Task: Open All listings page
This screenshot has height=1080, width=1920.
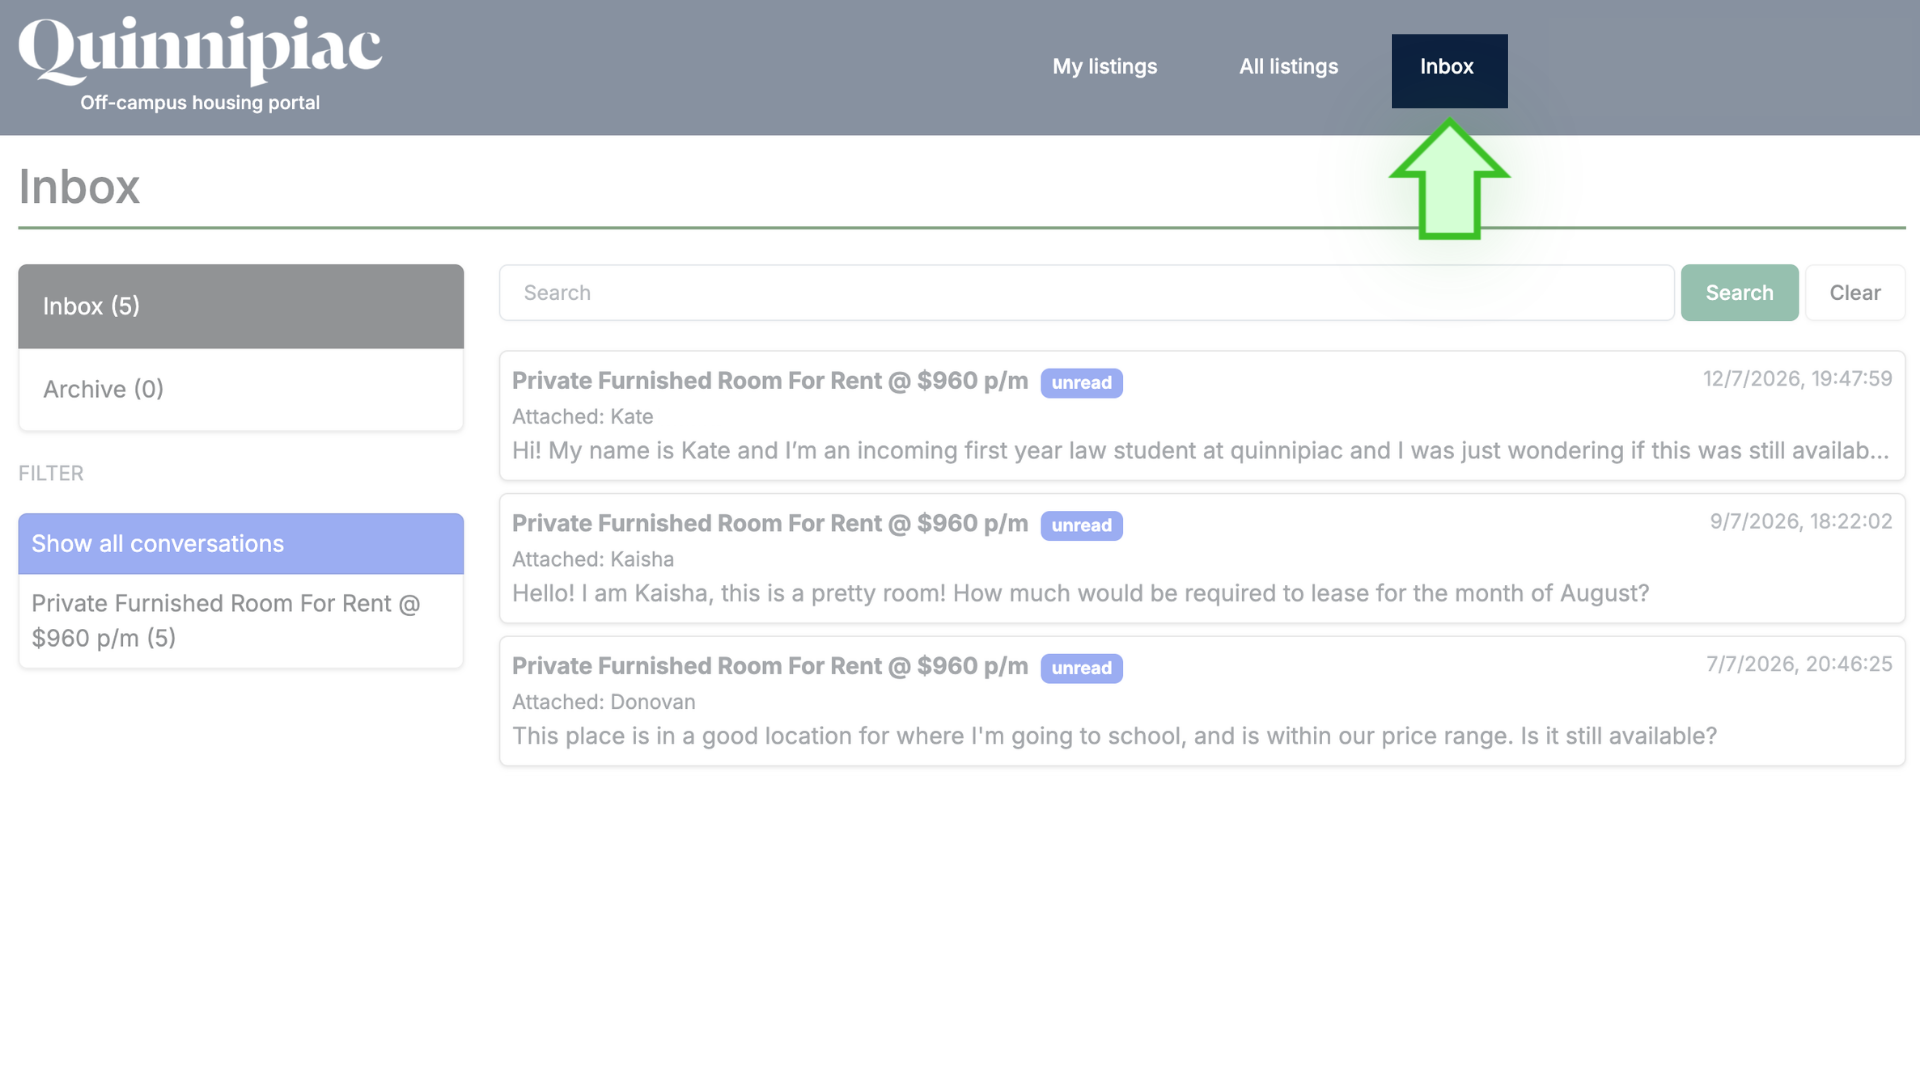Action: click(1288, 67)
